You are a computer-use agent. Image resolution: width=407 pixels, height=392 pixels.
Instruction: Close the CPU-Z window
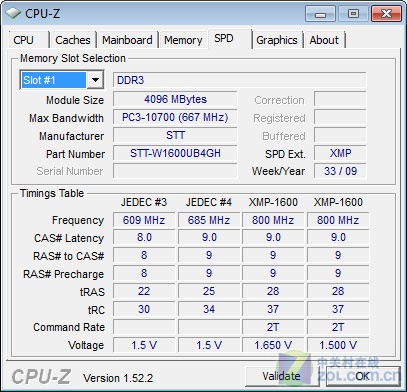tap(386, 14)
